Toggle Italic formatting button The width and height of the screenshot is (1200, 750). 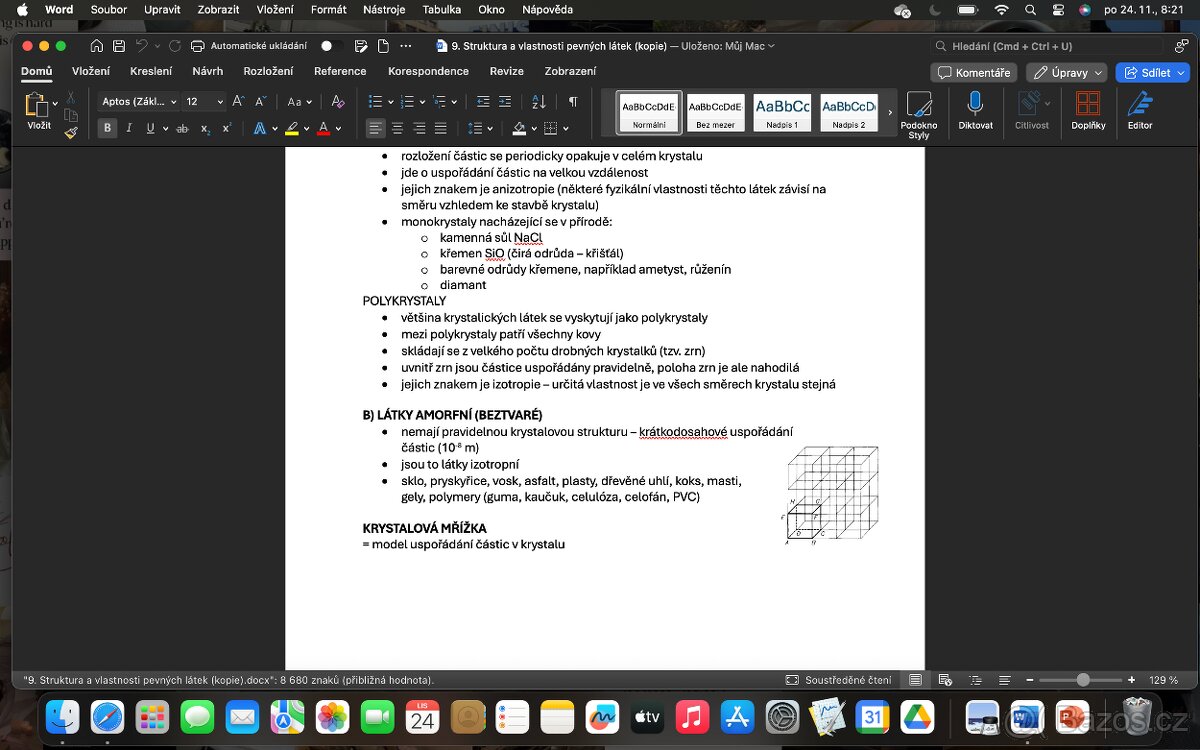(129, 128)
